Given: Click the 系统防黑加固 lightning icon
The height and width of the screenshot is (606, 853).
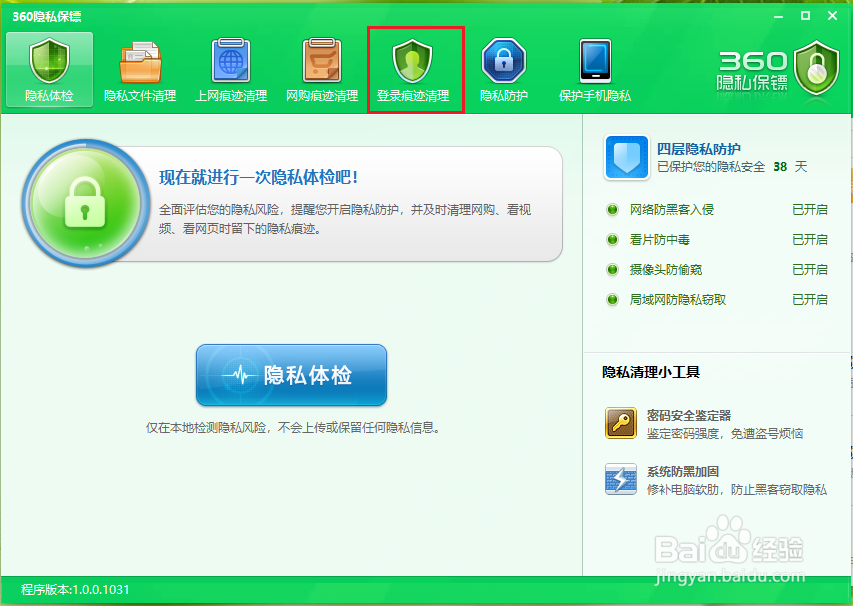Looking at the screenshot, I should click(x=621, y=479).
